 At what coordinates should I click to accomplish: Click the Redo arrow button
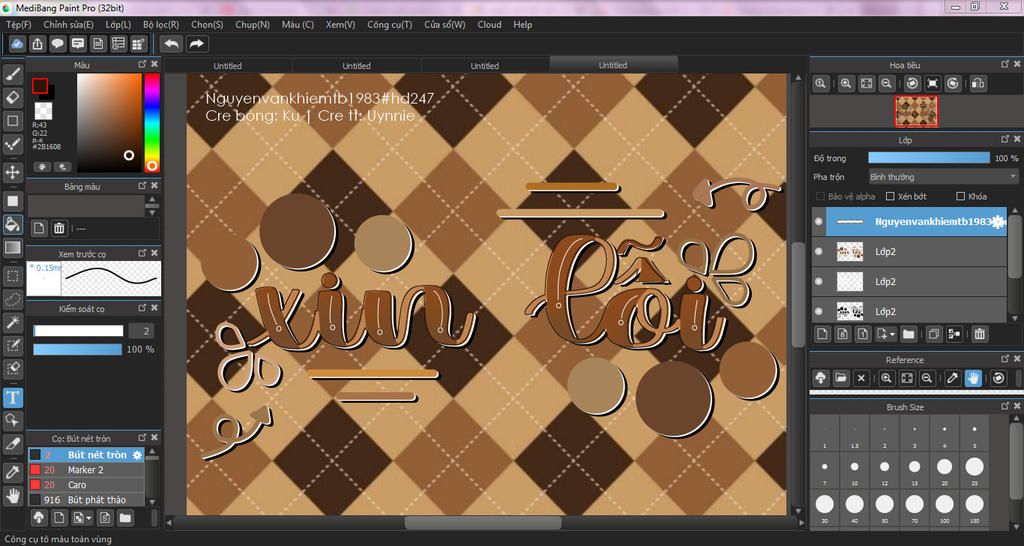[x=196, y=44]
